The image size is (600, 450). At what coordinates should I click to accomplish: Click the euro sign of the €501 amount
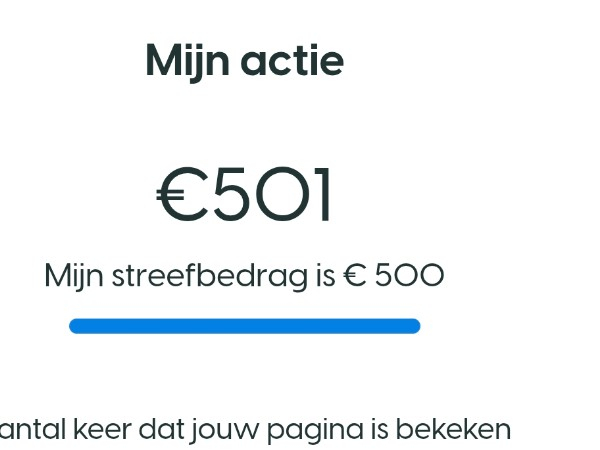(x=180, y=196)
